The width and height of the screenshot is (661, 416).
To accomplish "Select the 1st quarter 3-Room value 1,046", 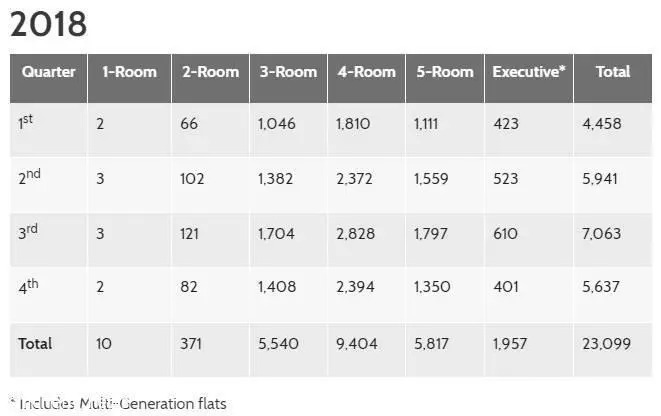I will tap(277, 124).
